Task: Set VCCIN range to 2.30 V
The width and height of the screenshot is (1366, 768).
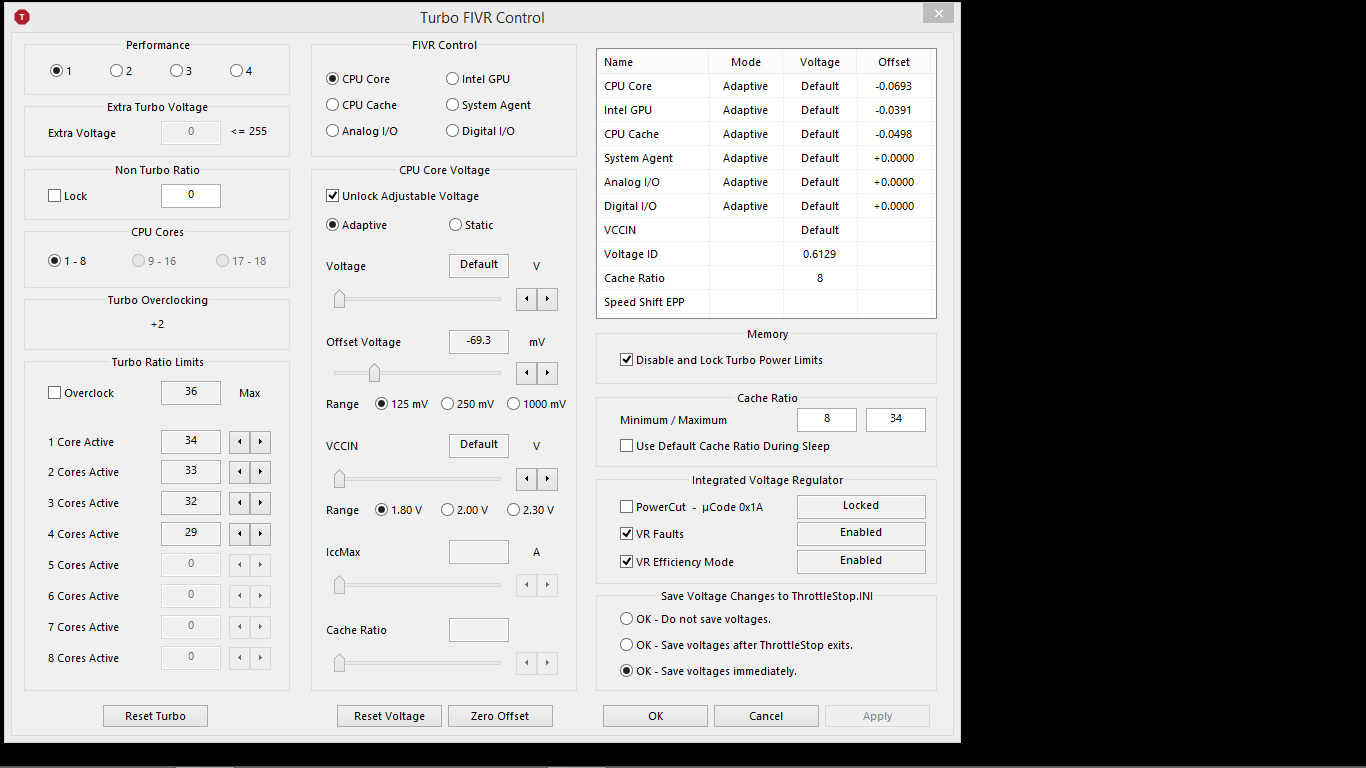Action: pyautogui.click(x=530, y=510)
